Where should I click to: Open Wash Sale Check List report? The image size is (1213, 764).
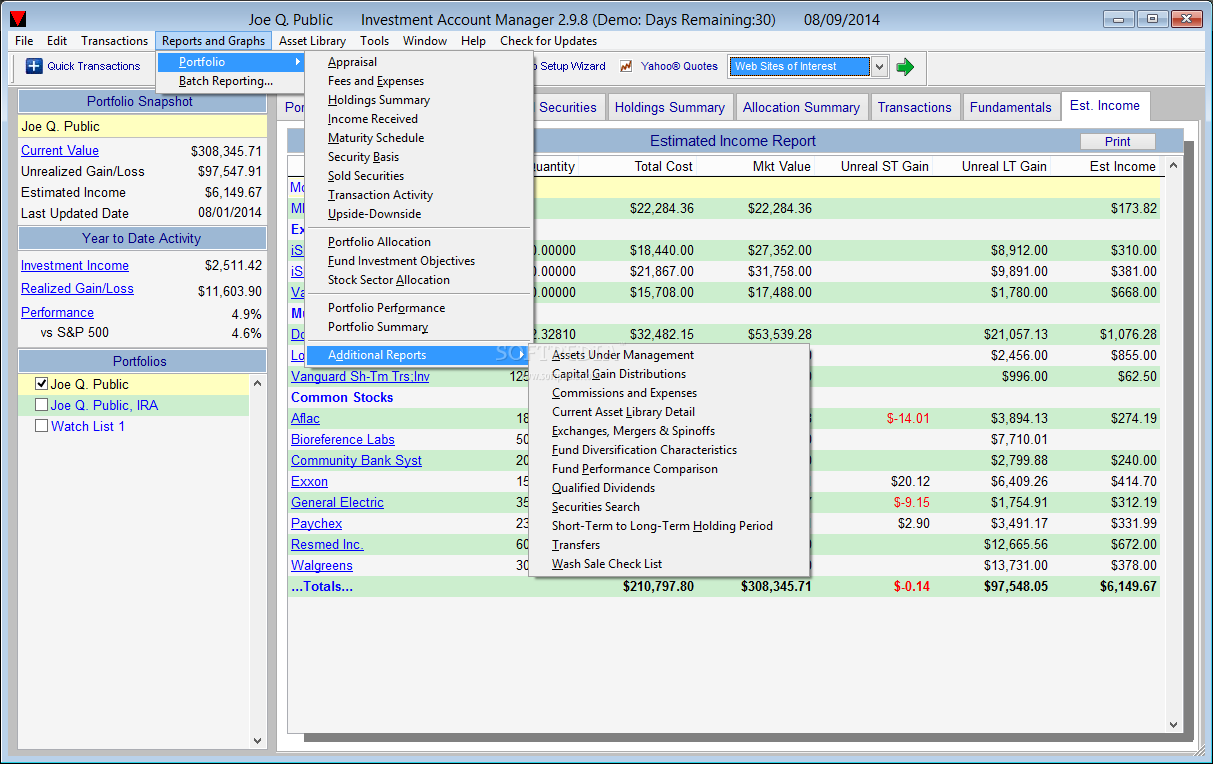[x=607, y=564]
